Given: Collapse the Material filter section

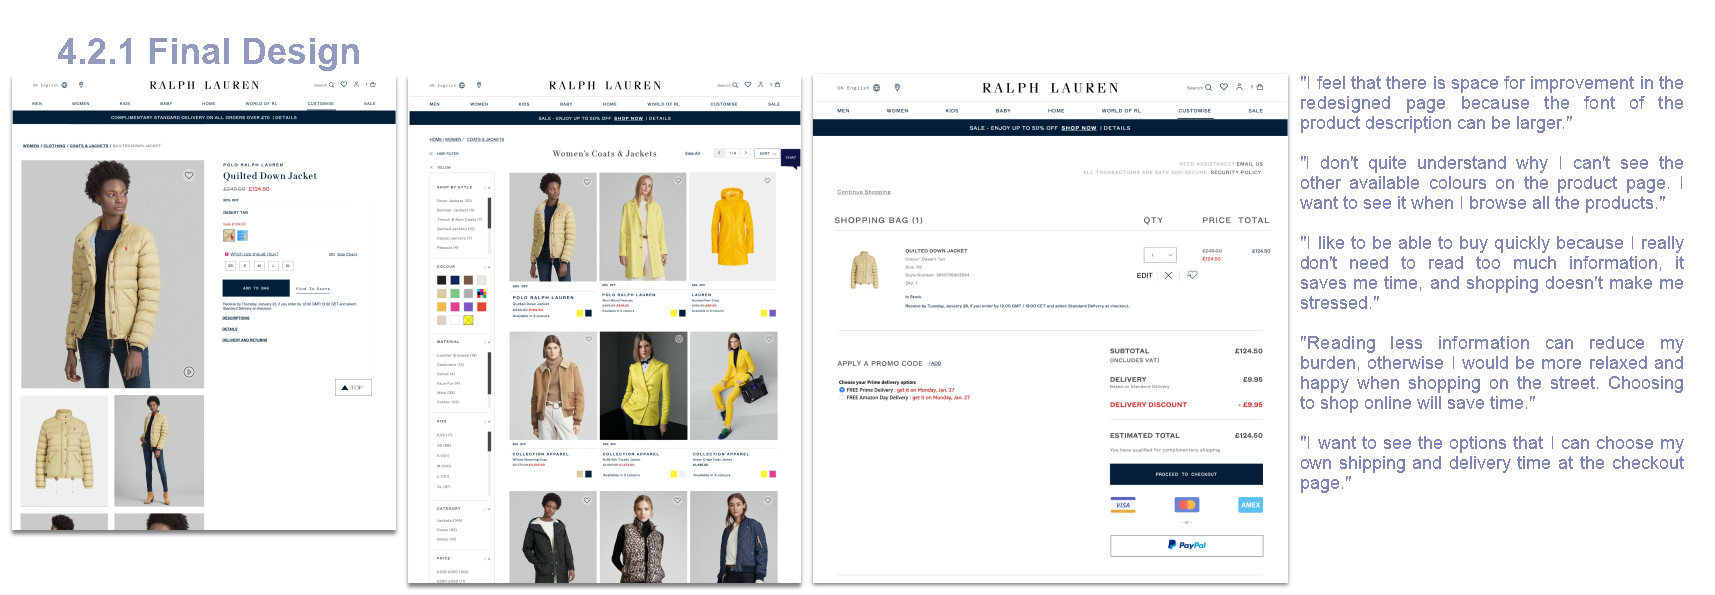Looking at the screenshot, I should click(x=488, y=342).
